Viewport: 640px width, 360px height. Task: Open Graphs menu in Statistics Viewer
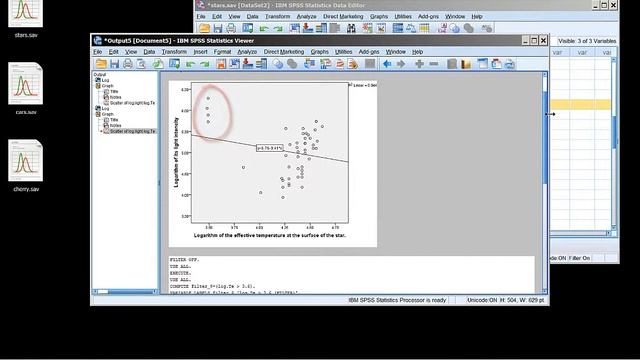click(x=320, y=52)
